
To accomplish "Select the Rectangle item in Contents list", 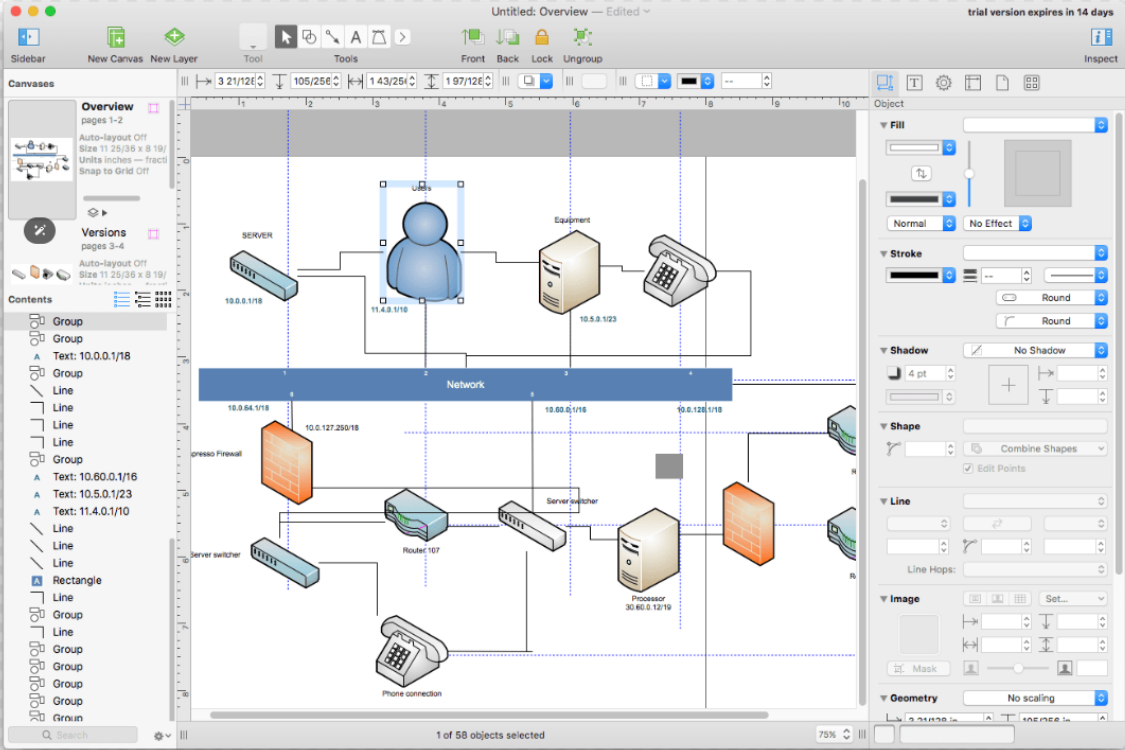I will (x=76, y=580).
